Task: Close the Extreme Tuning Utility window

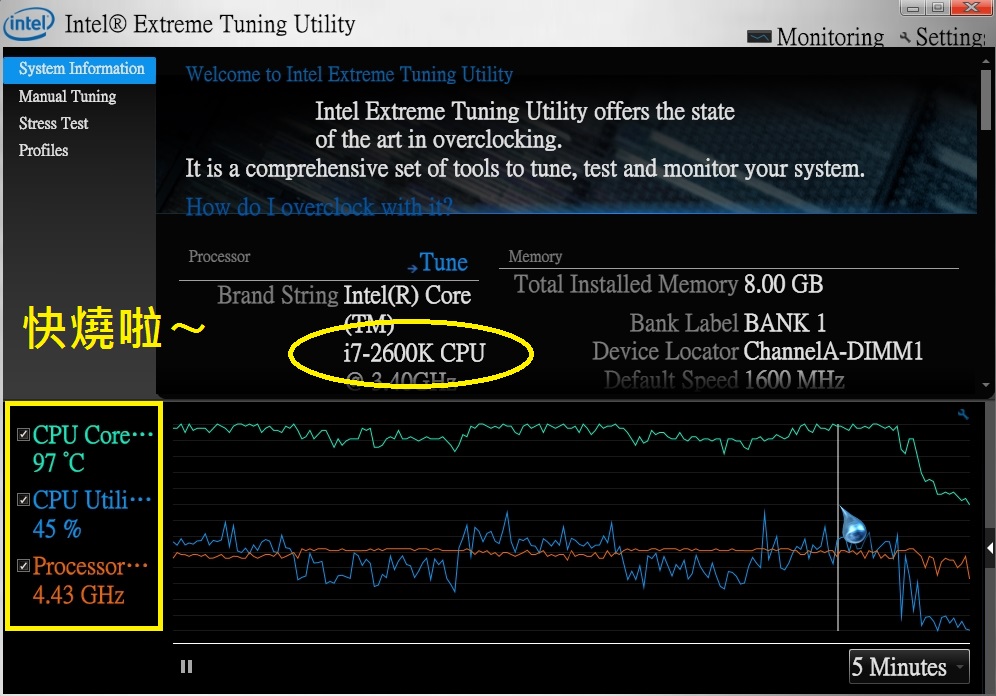Action: [x=972, y=8]
